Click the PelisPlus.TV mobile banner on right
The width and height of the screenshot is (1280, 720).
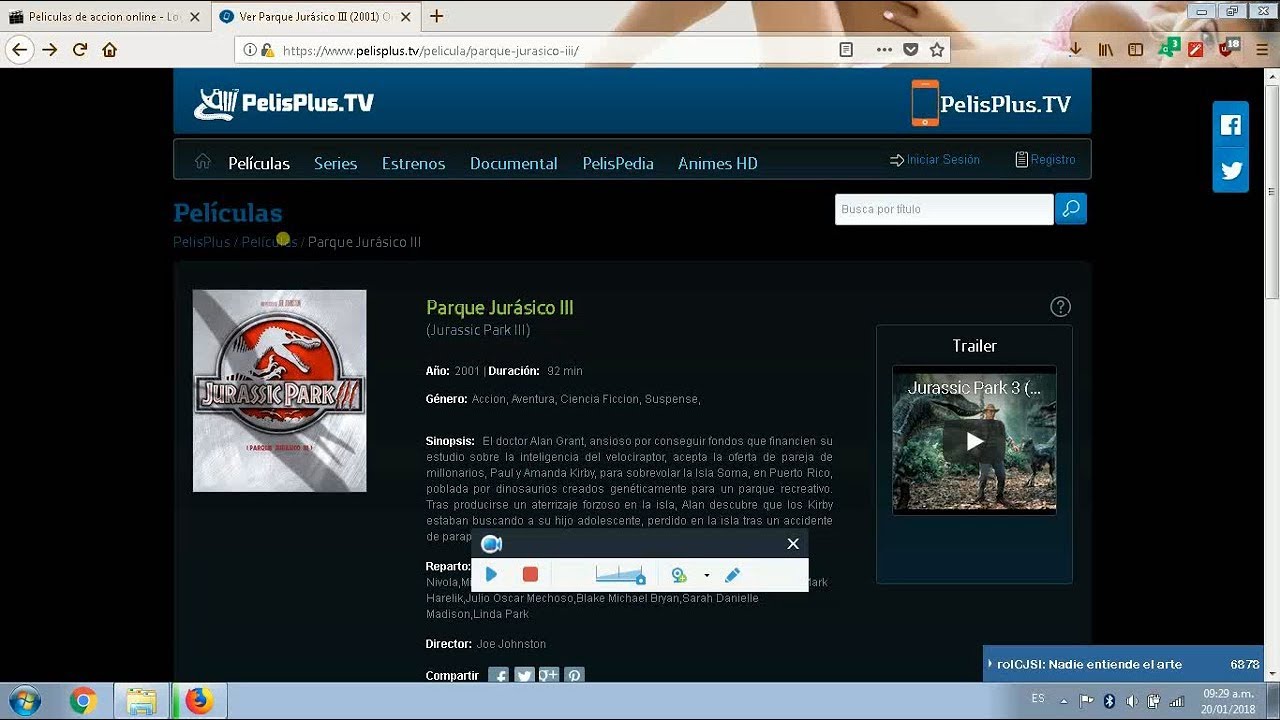[991, 103]
